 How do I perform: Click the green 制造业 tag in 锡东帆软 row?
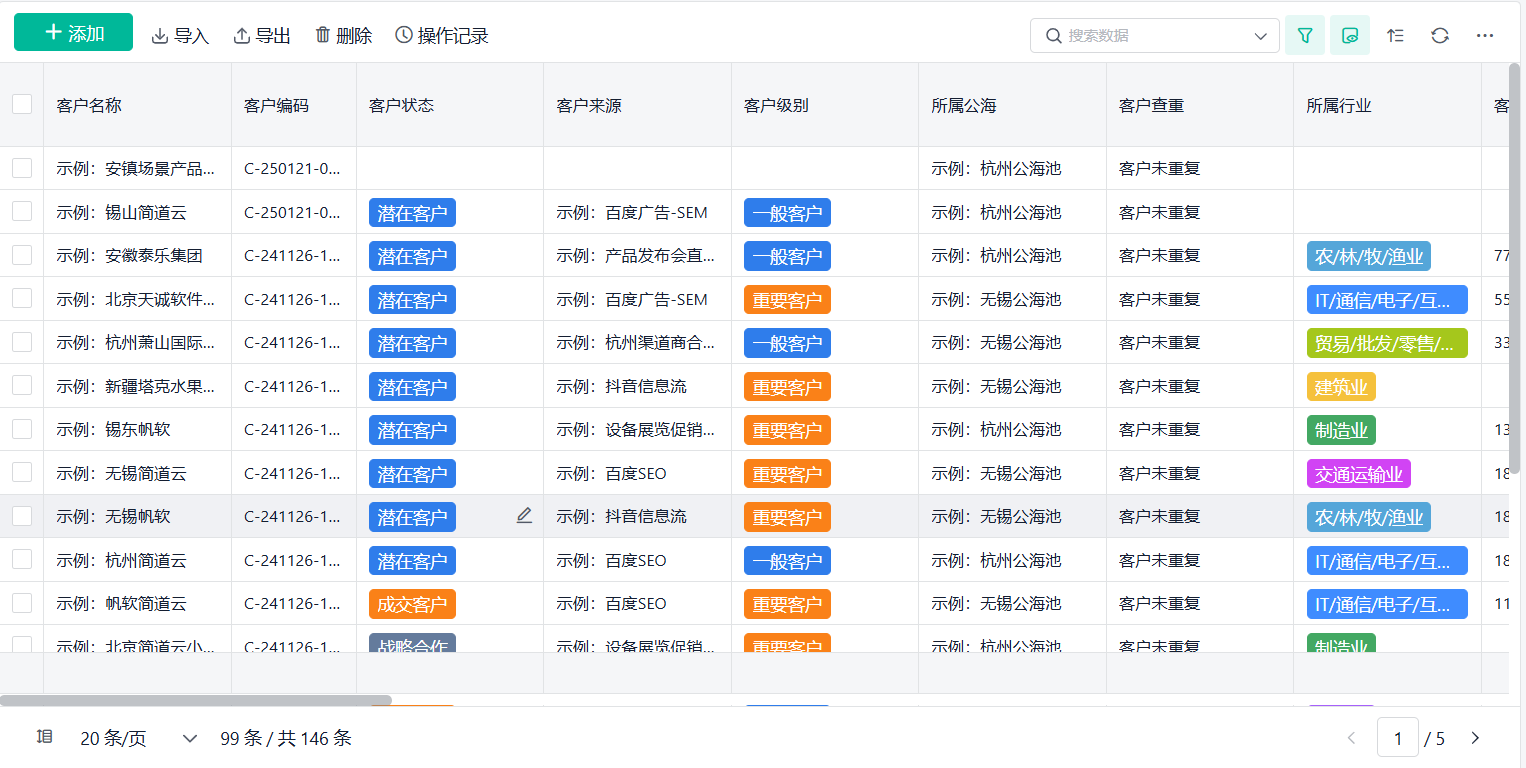pos(1341,430)
